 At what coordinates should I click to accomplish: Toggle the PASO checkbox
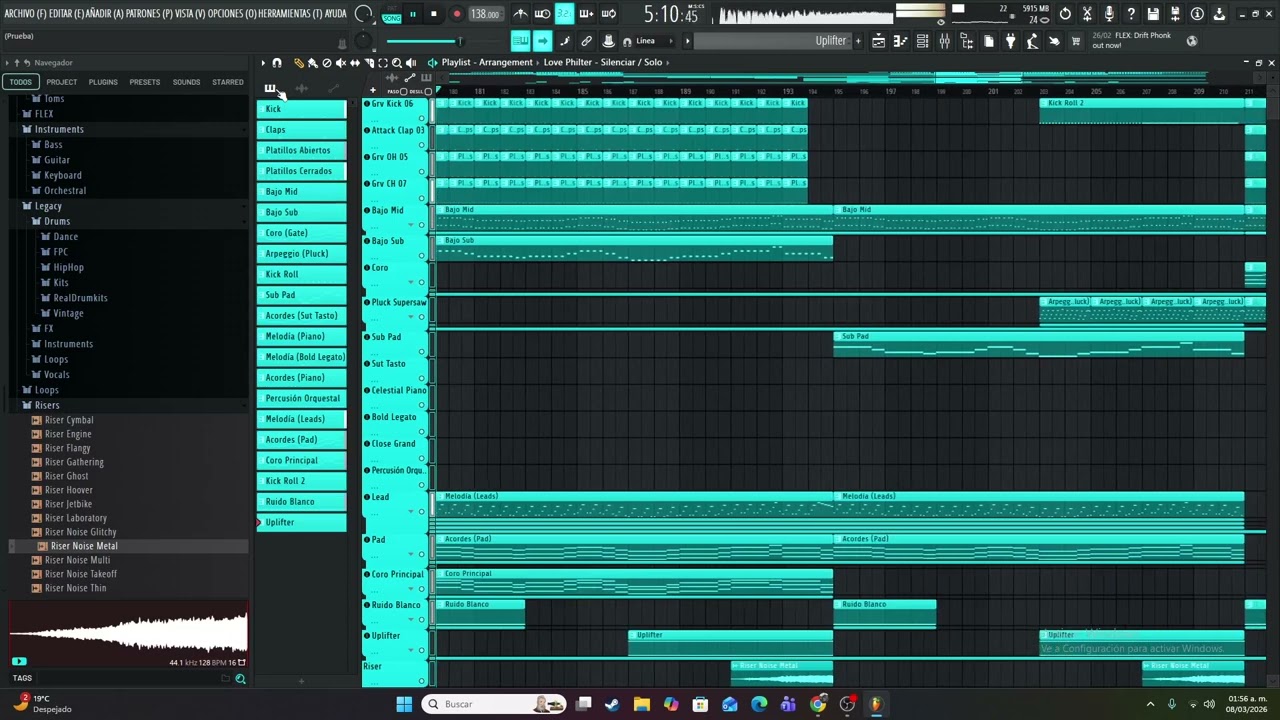coord(403,92)
